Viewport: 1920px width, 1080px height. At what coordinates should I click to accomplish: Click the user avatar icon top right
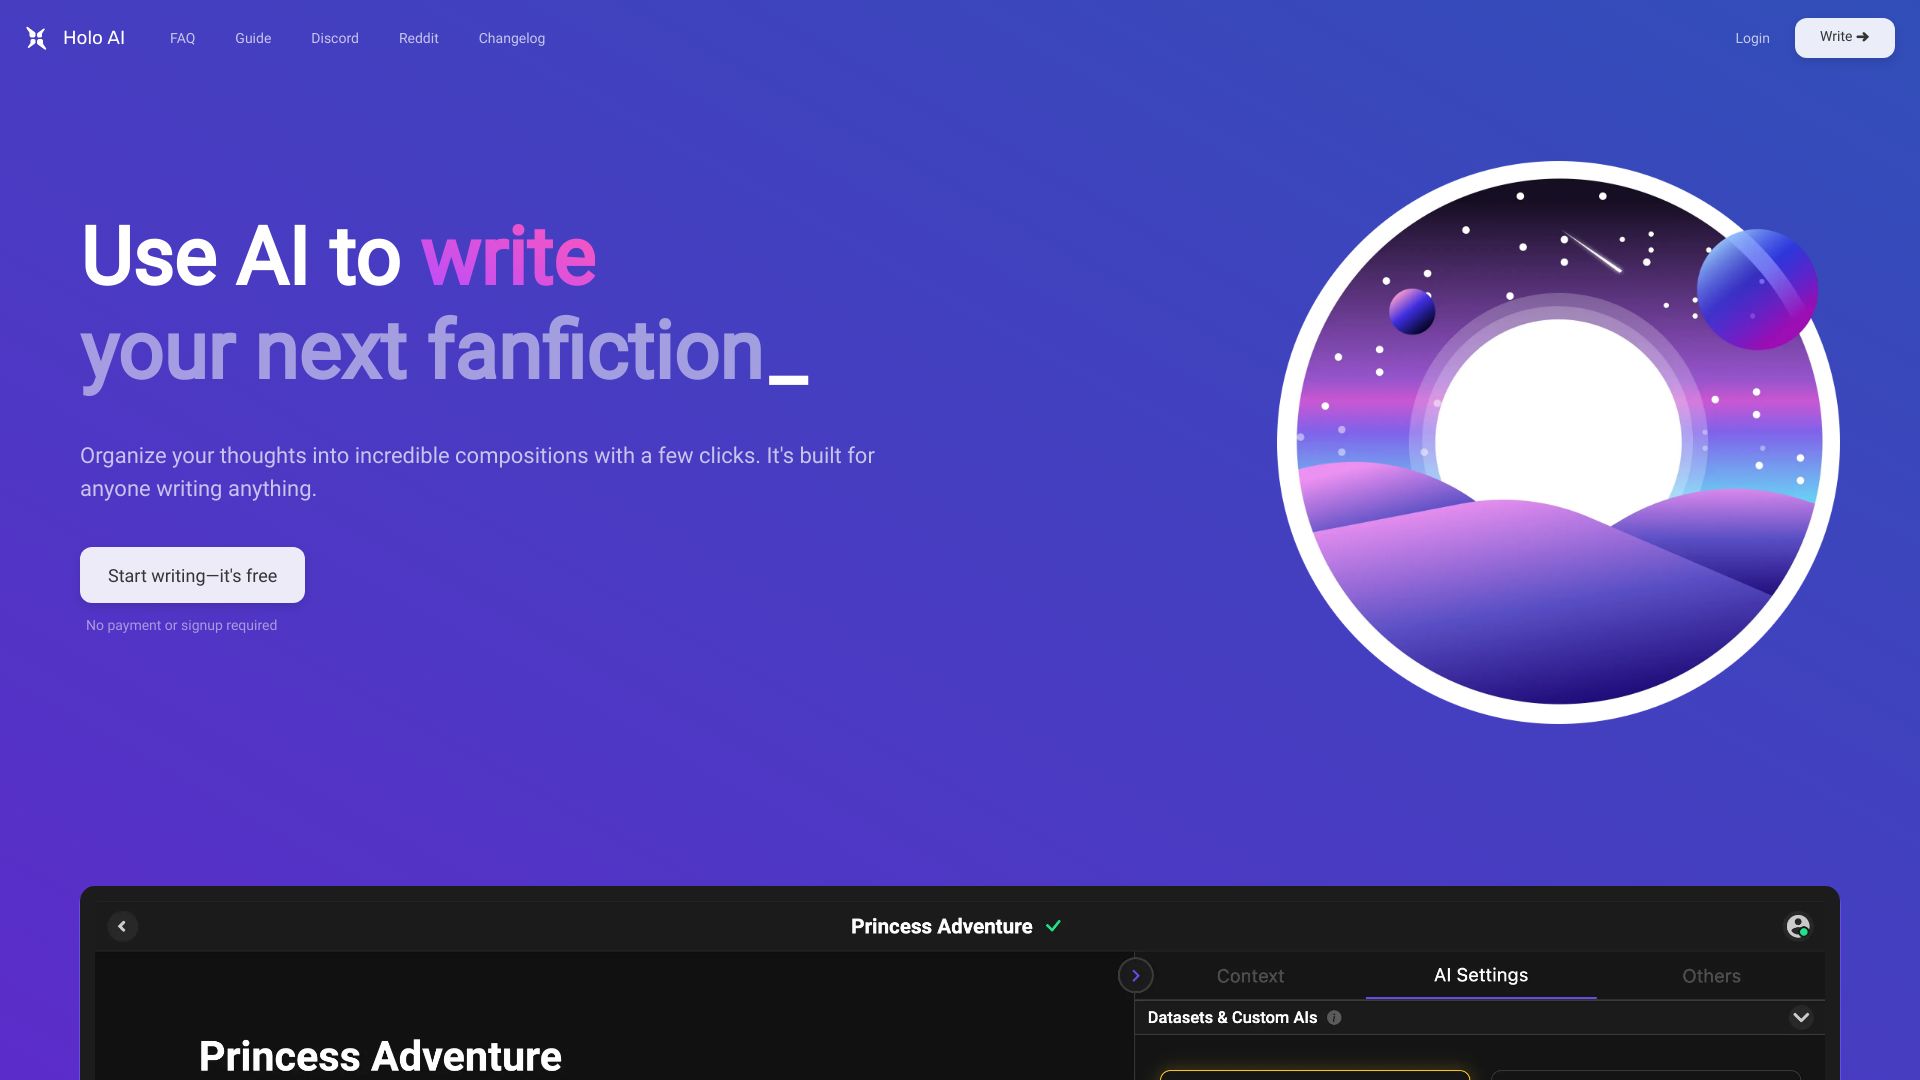pos(1799,926)
